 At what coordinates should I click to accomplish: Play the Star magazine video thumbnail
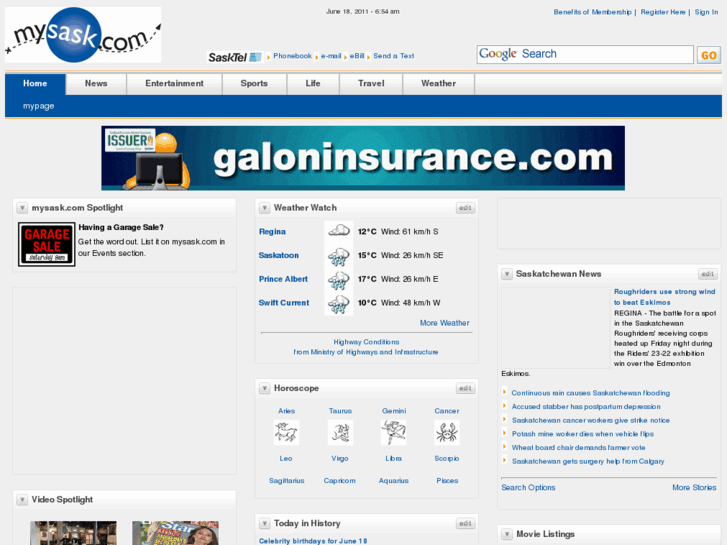(x=175, y=533)
